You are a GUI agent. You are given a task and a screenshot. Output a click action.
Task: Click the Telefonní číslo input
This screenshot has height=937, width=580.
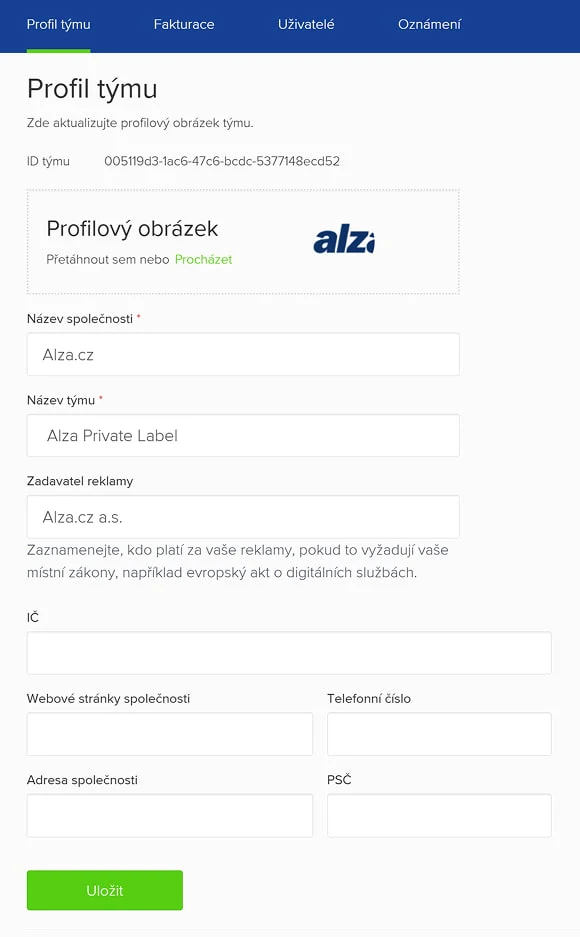[x=439, y=734]
